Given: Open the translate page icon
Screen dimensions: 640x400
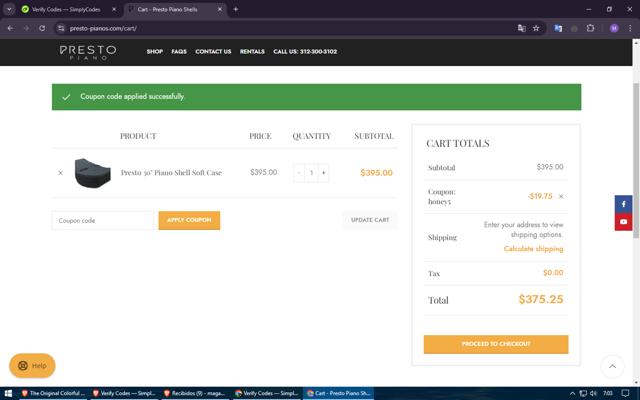Looking at the screenshot, I should coord(521,28).
